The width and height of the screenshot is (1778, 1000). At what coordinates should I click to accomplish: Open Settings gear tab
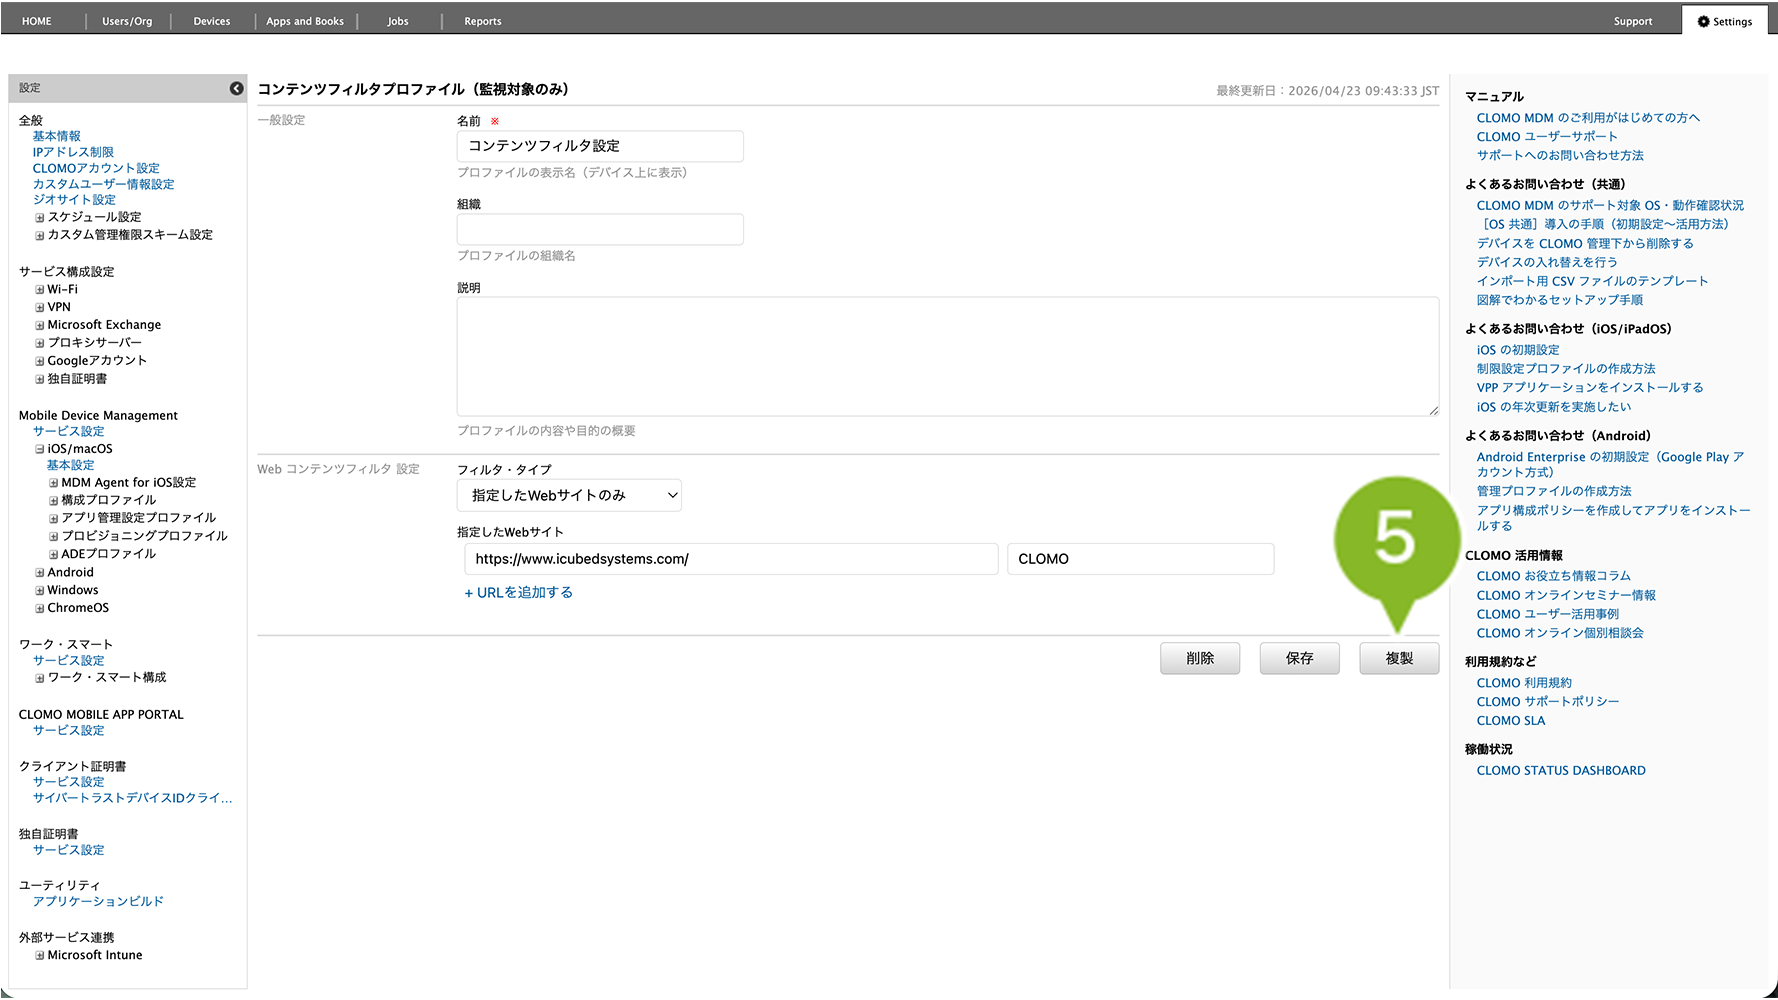[1724, 21]
